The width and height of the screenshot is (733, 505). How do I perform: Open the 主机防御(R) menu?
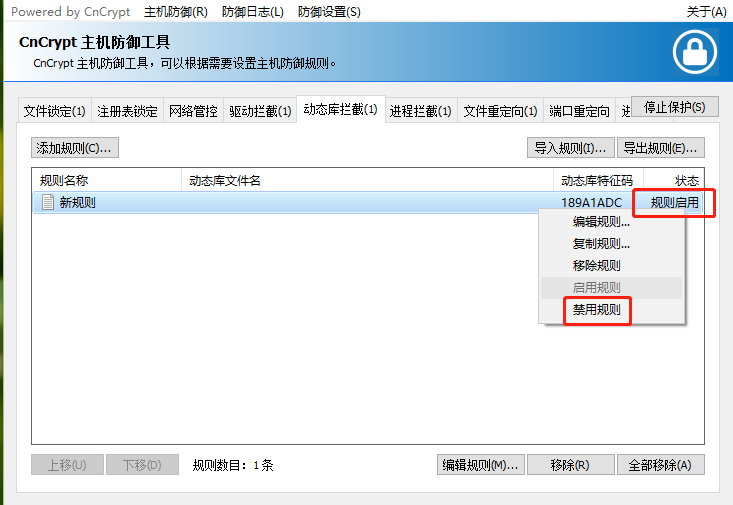click(x=176, y=11)
